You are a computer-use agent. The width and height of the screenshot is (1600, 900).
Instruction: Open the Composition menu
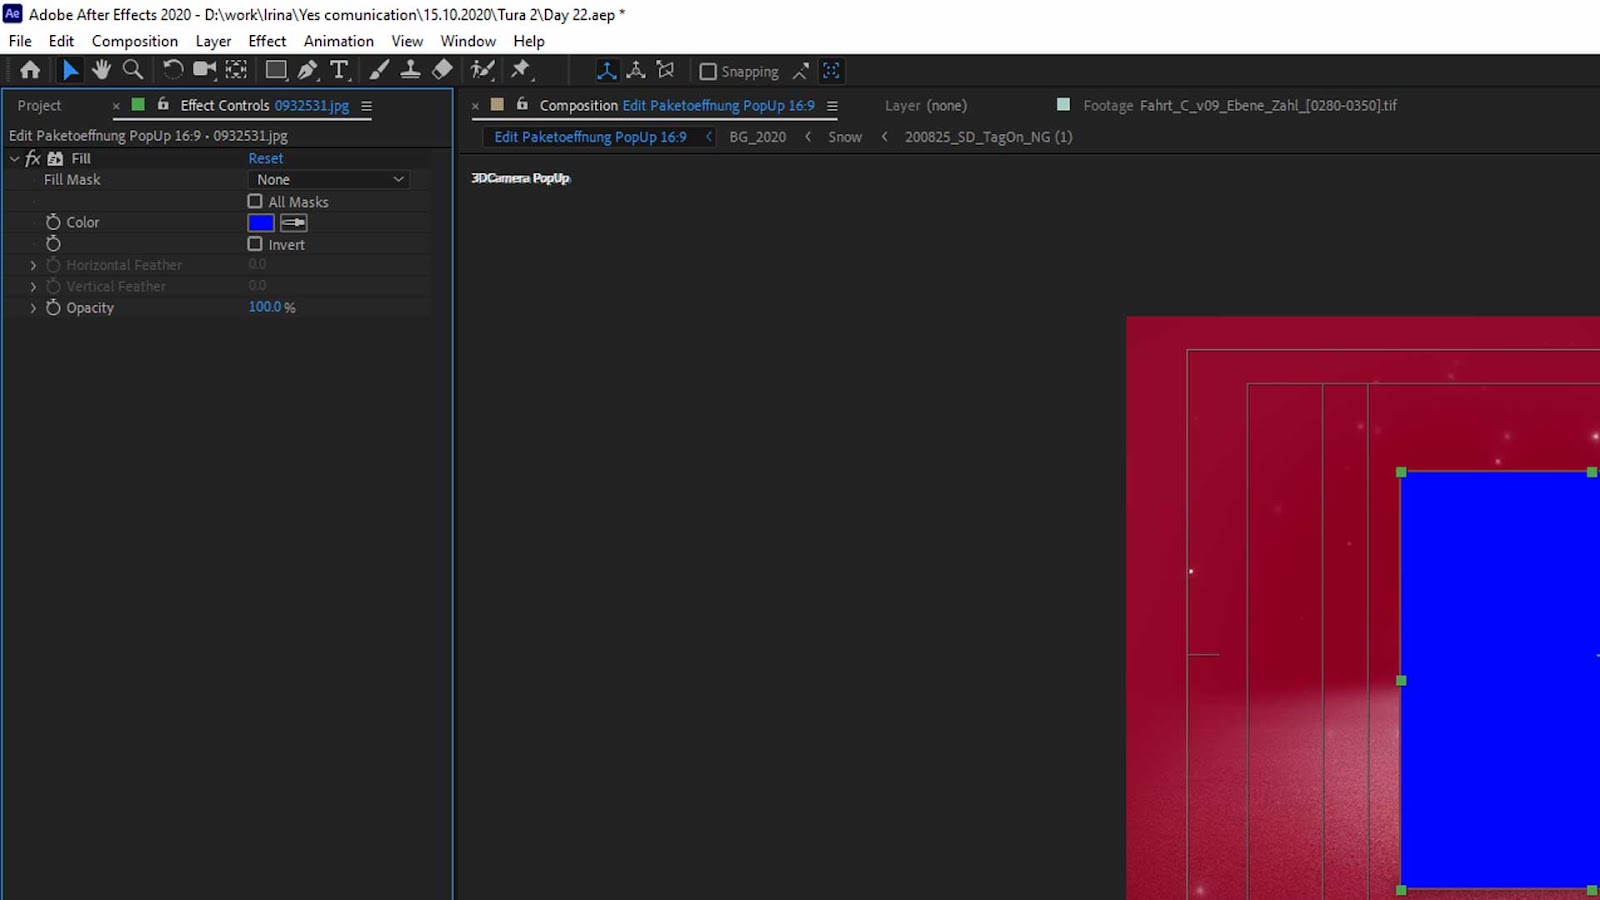coord(135,41)
